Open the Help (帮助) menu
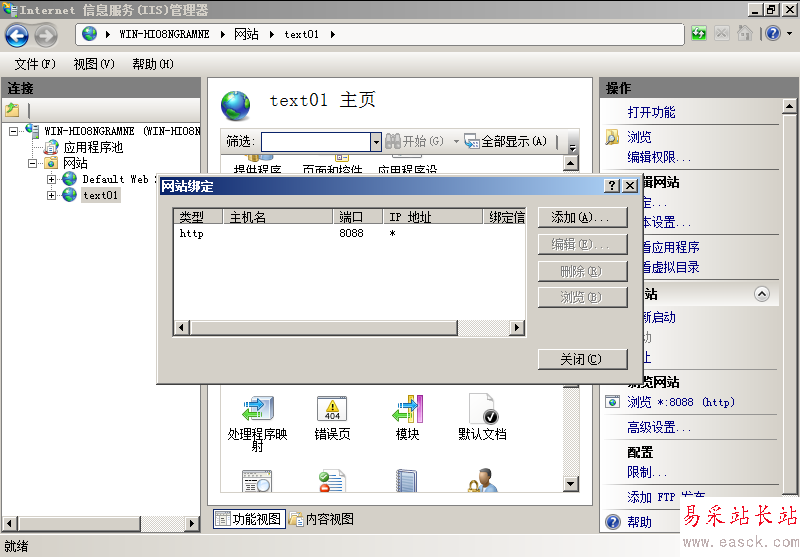This screenshot has width=800, height=557. [153, 64]
